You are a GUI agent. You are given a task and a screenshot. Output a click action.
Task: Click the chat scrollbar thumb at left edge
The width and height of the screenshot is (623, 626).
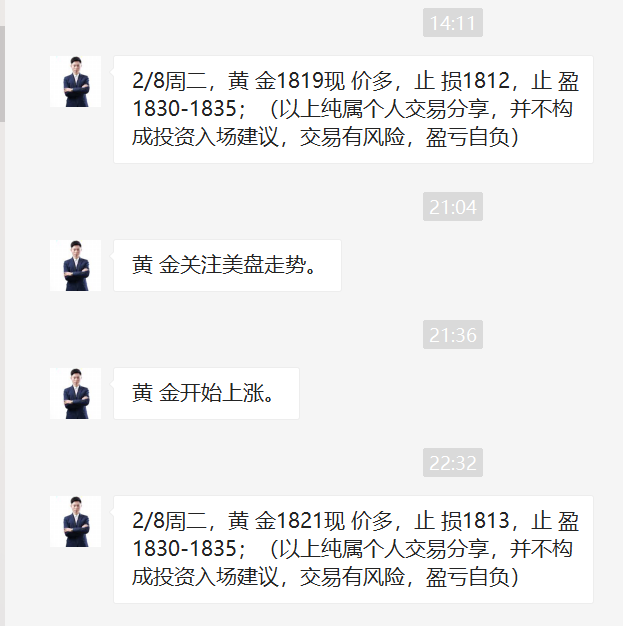pos(2,74)
